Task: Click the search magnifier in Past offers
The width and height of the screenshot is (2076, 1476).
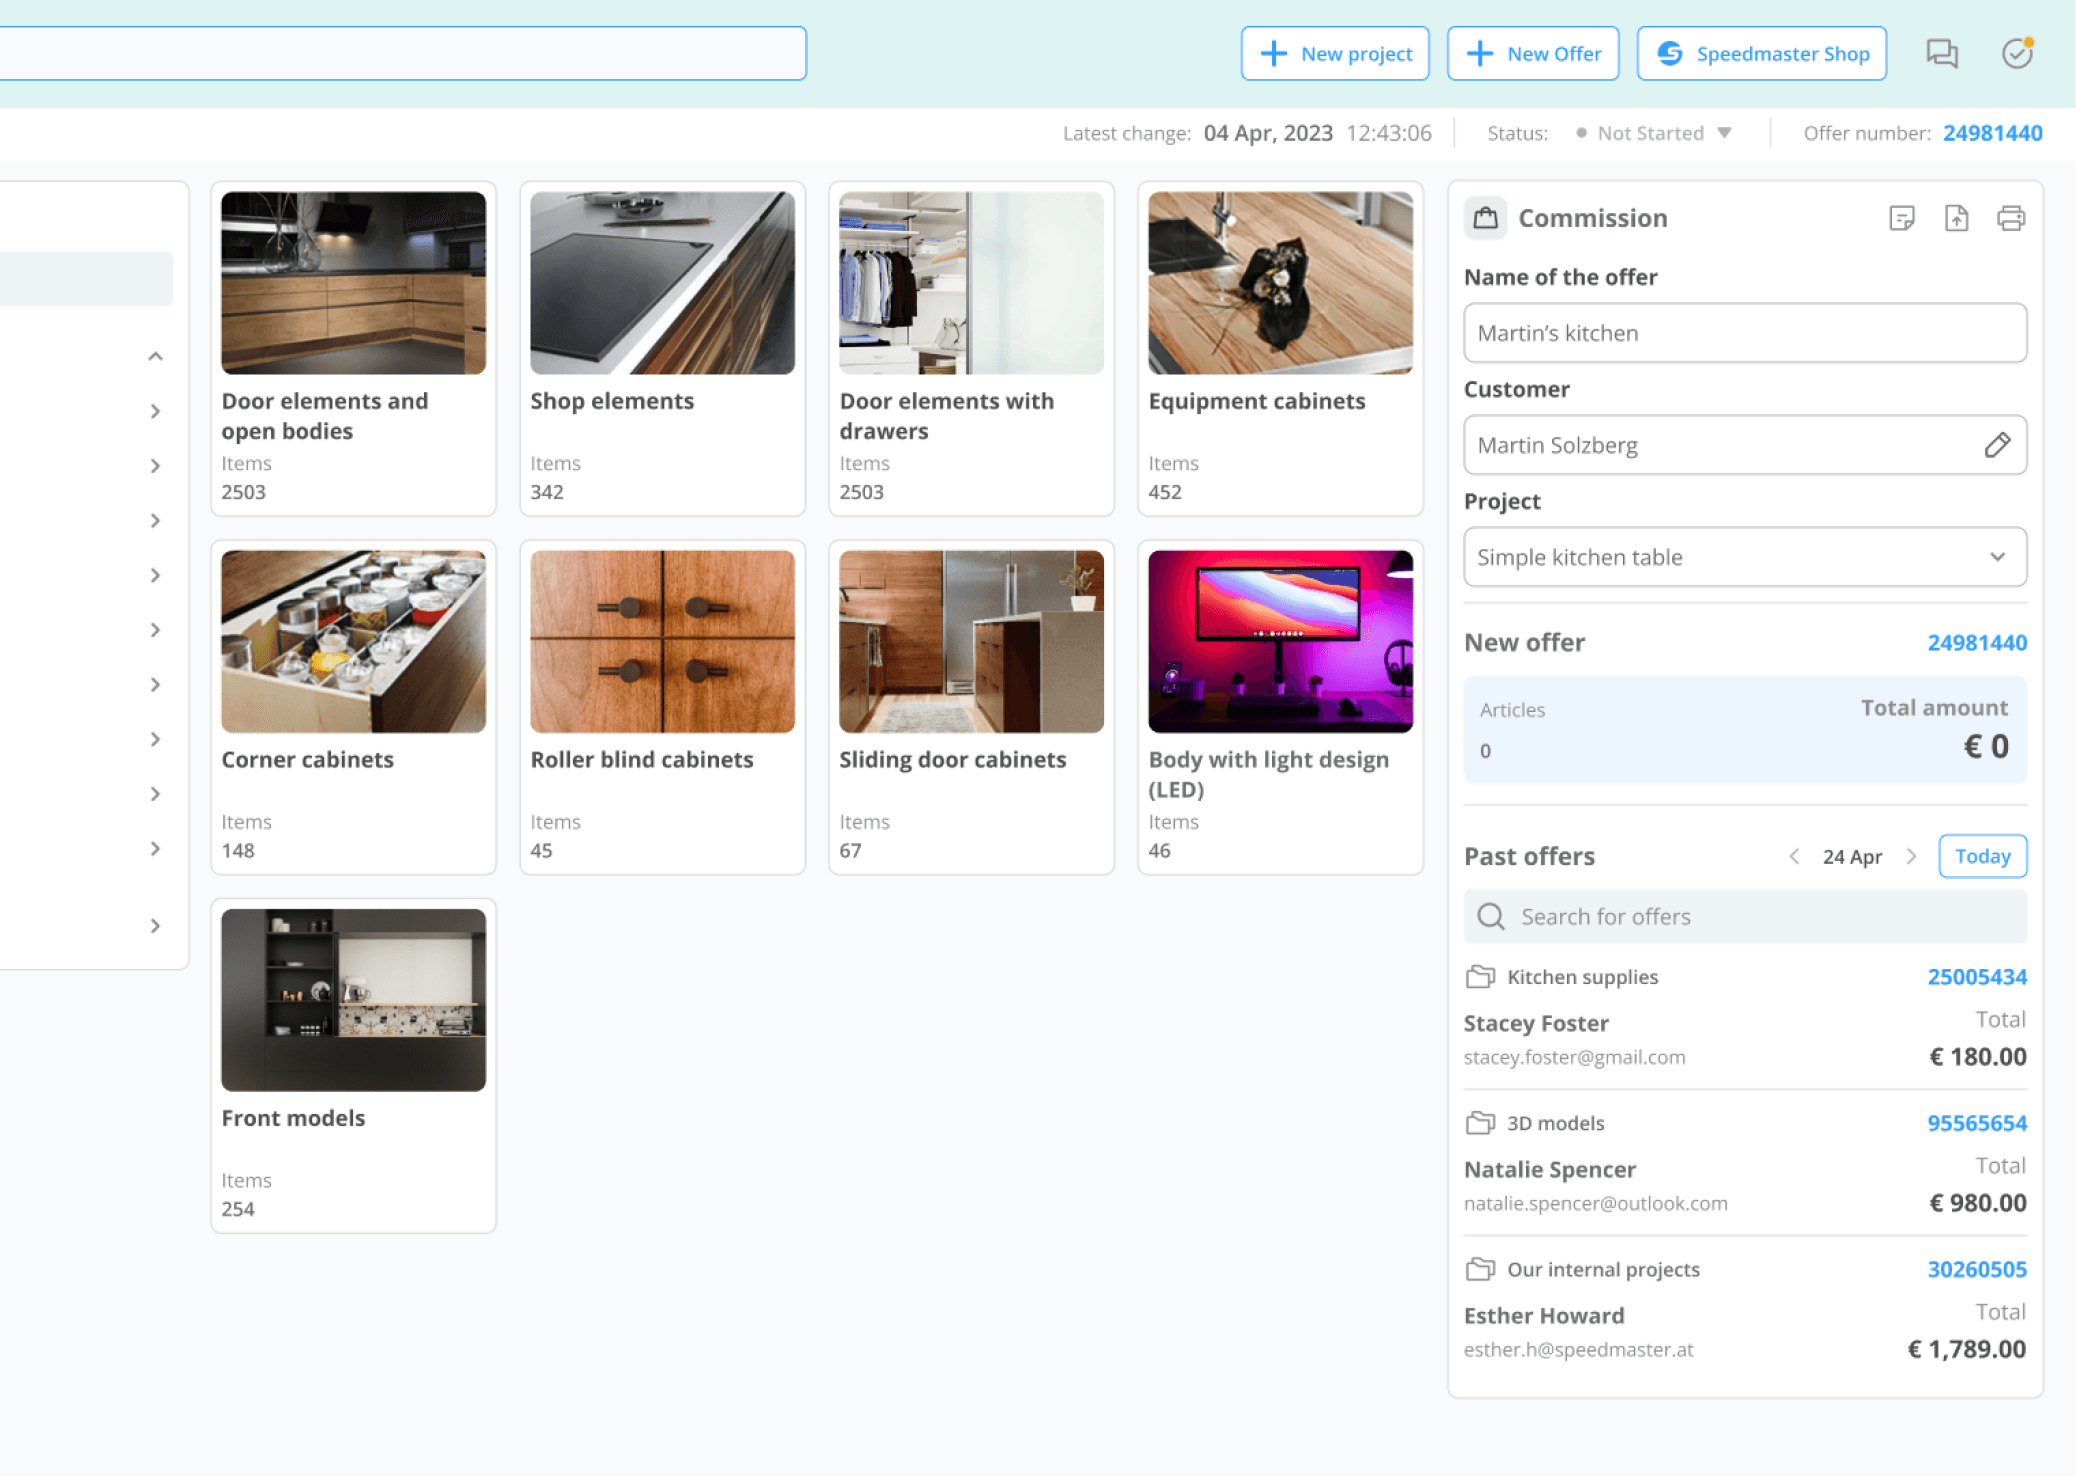Action: tap(1491, 917)
